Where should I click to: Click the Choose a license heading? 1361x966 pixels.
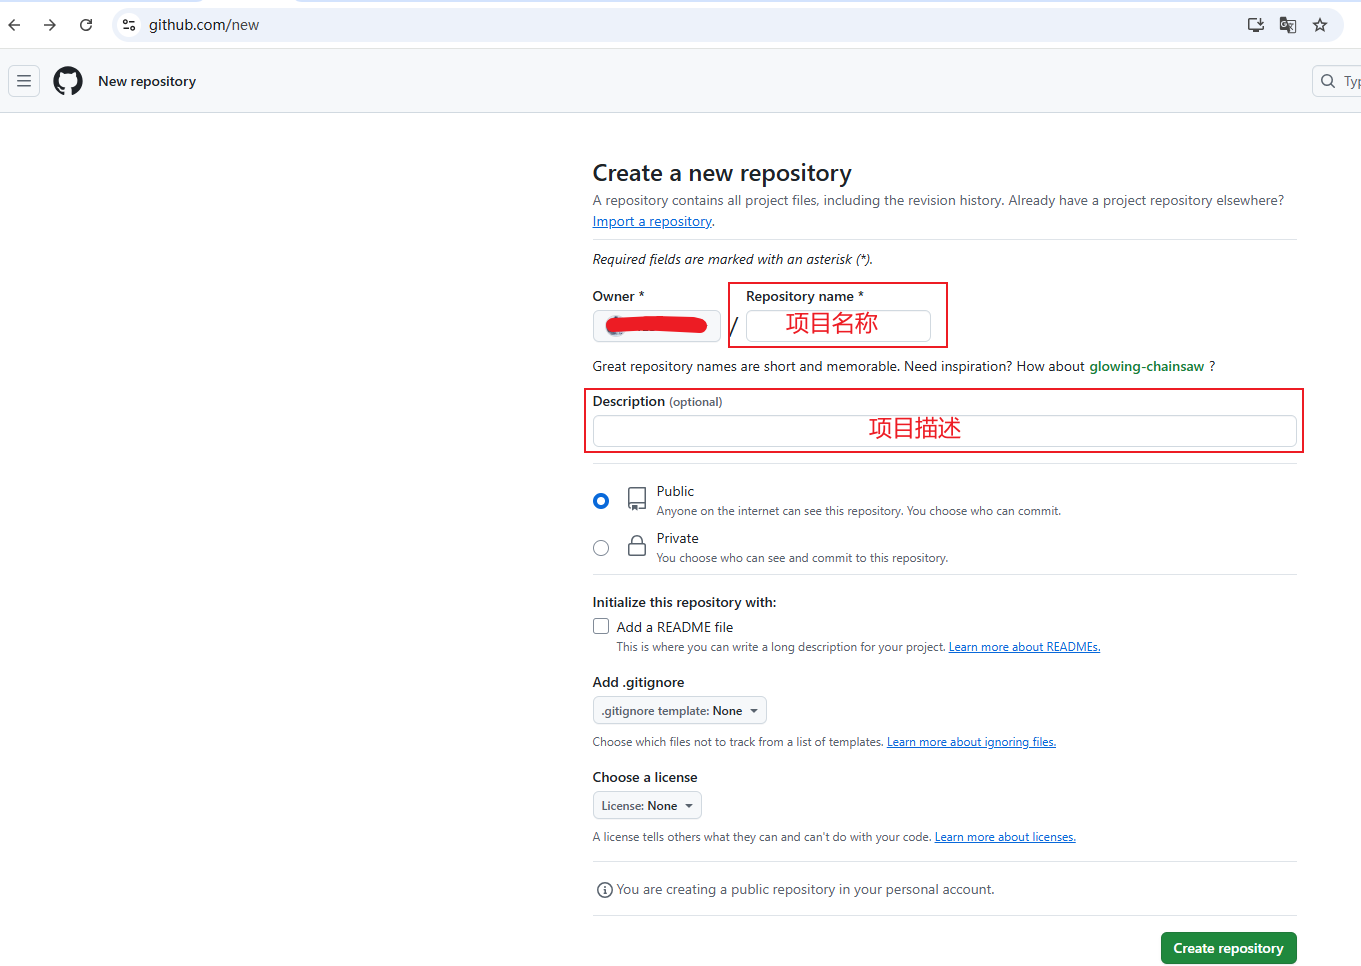[645, 777]
